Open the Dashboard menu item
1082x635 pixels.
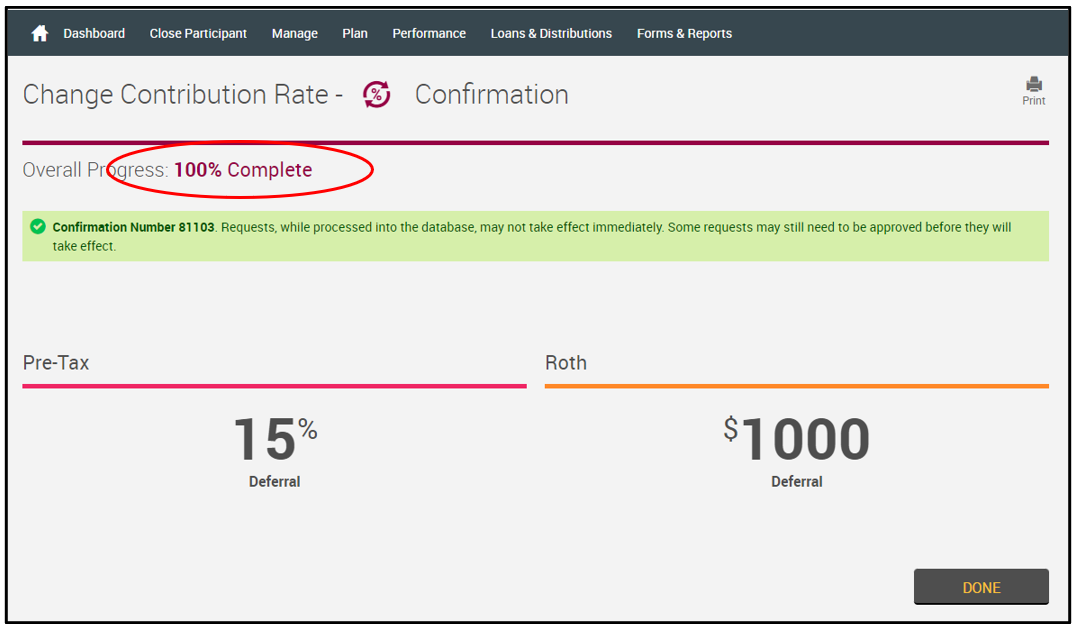(94, 34)
